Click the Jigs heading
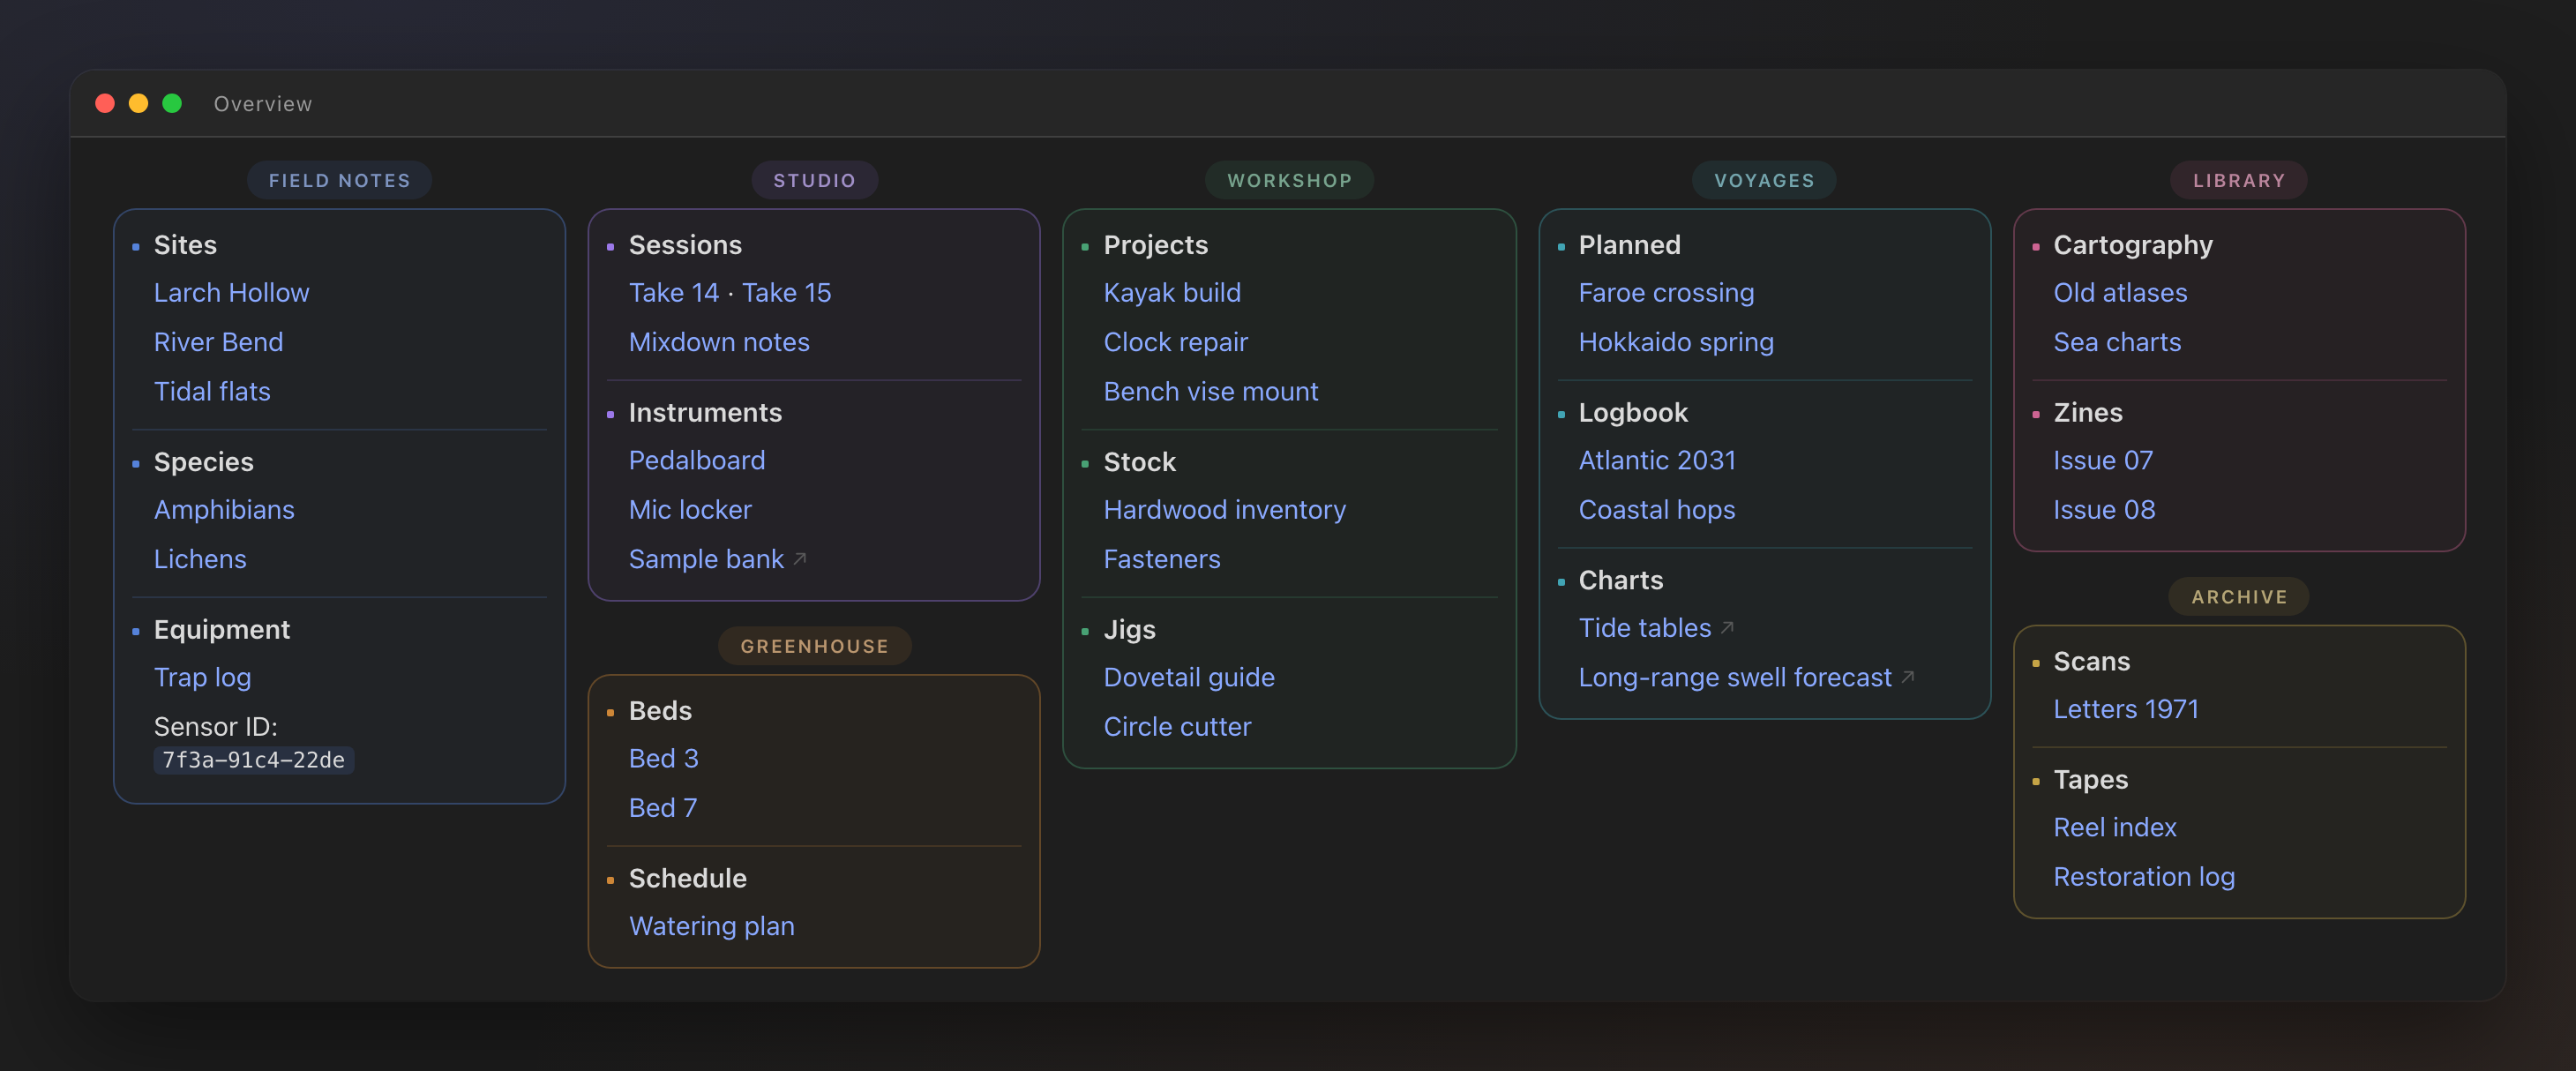This screenshot has height=1071, width=2576. (1129, 630)
